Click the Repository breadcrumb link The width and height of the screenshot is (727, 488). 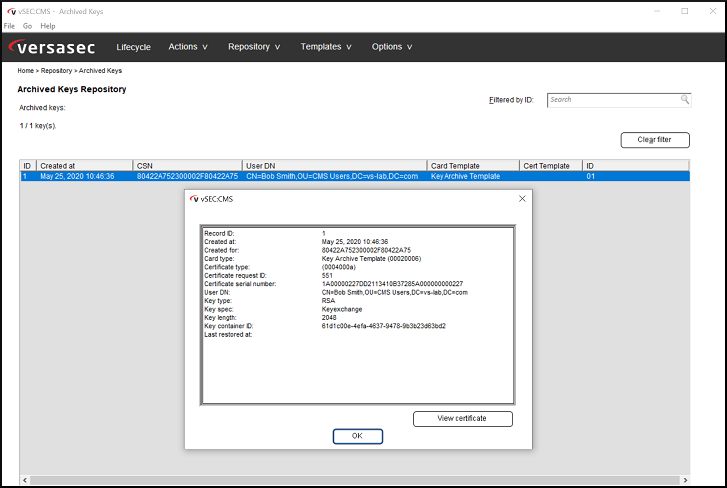click(x=56, y=70)
